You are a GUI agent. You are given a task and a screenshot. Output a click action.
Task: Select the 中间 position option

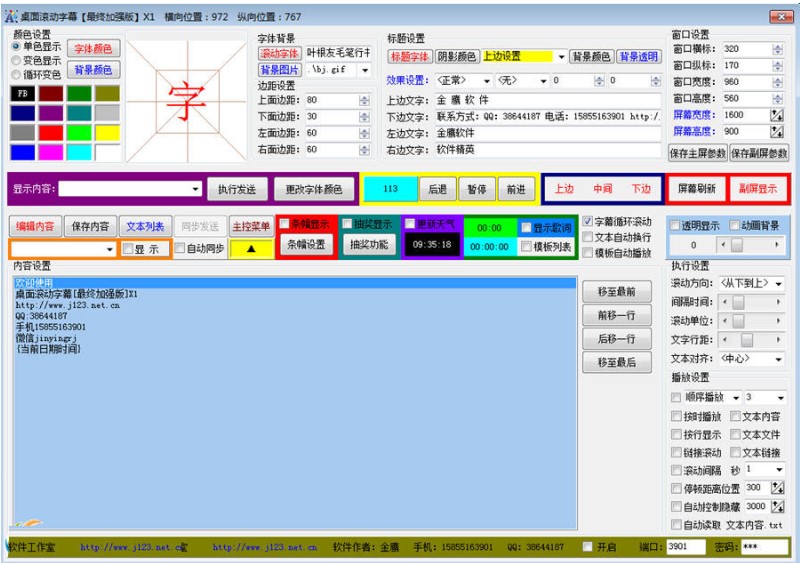[x=602, y=188]
